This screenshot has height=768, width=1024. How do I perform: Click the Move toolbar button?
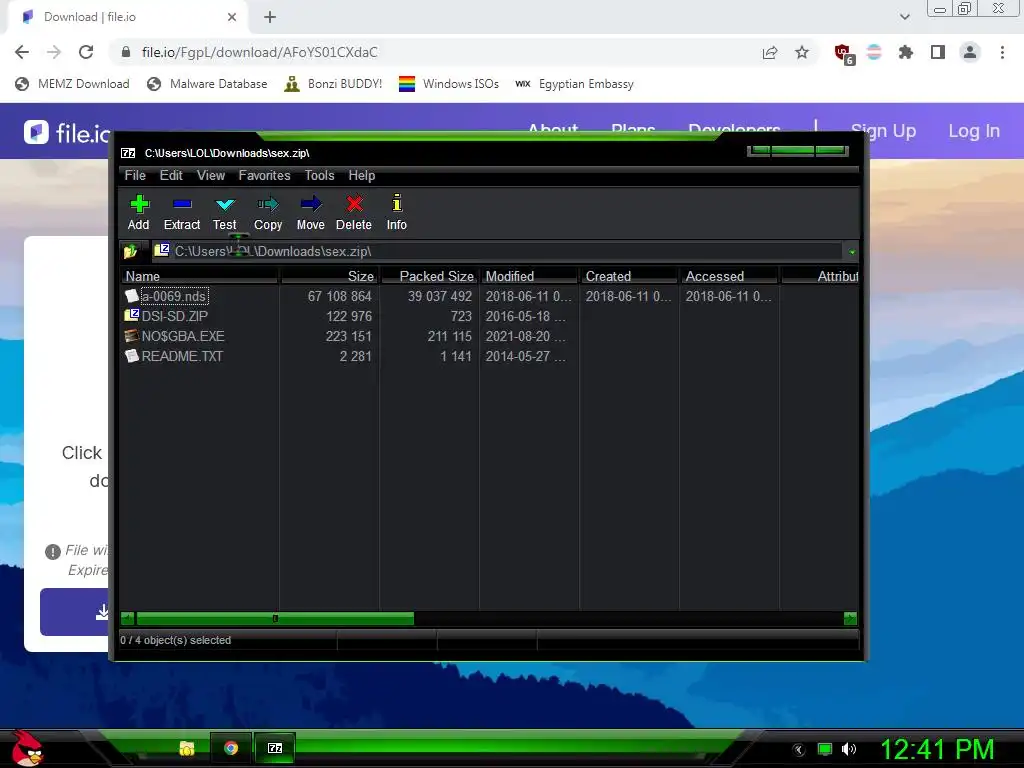coord(311,213)
